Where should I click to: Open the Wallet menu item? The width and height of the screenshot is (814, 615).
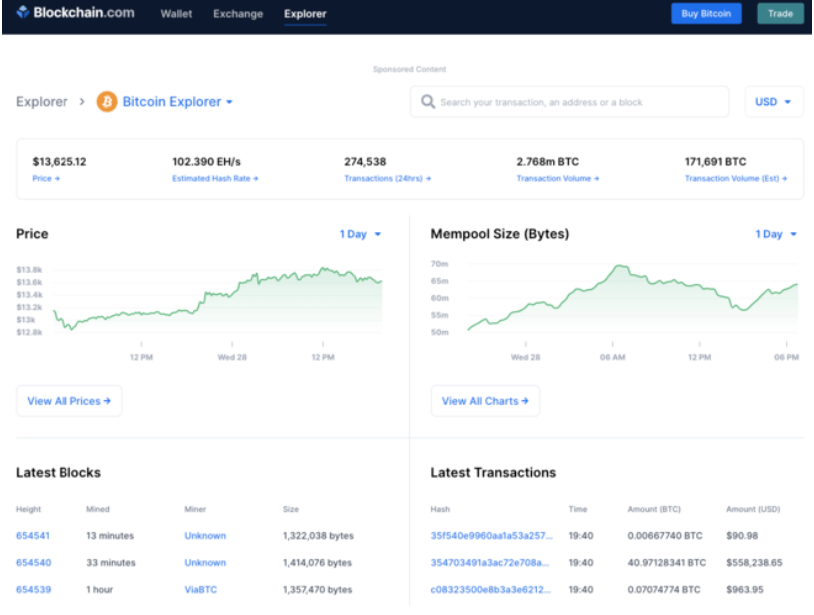177,14
